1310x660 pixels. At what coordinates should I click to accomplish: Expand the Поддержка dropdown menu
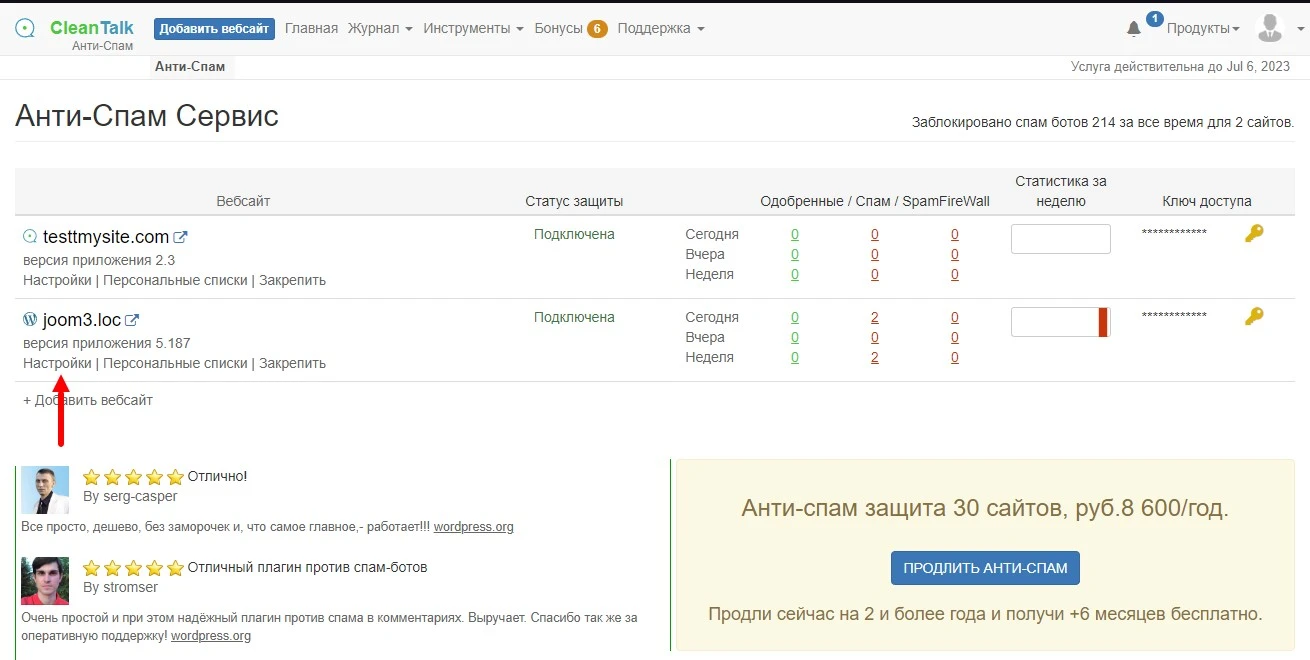[661, 29]
